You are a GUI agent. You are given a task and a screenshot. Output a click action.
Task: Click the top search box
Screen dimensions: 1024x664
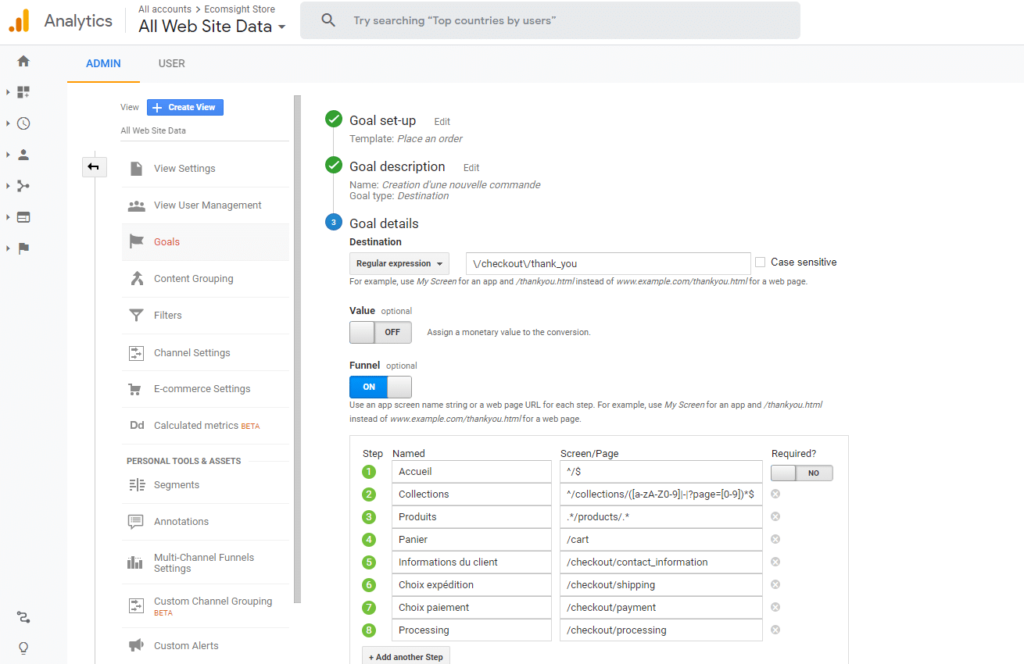tap(550, 20)
